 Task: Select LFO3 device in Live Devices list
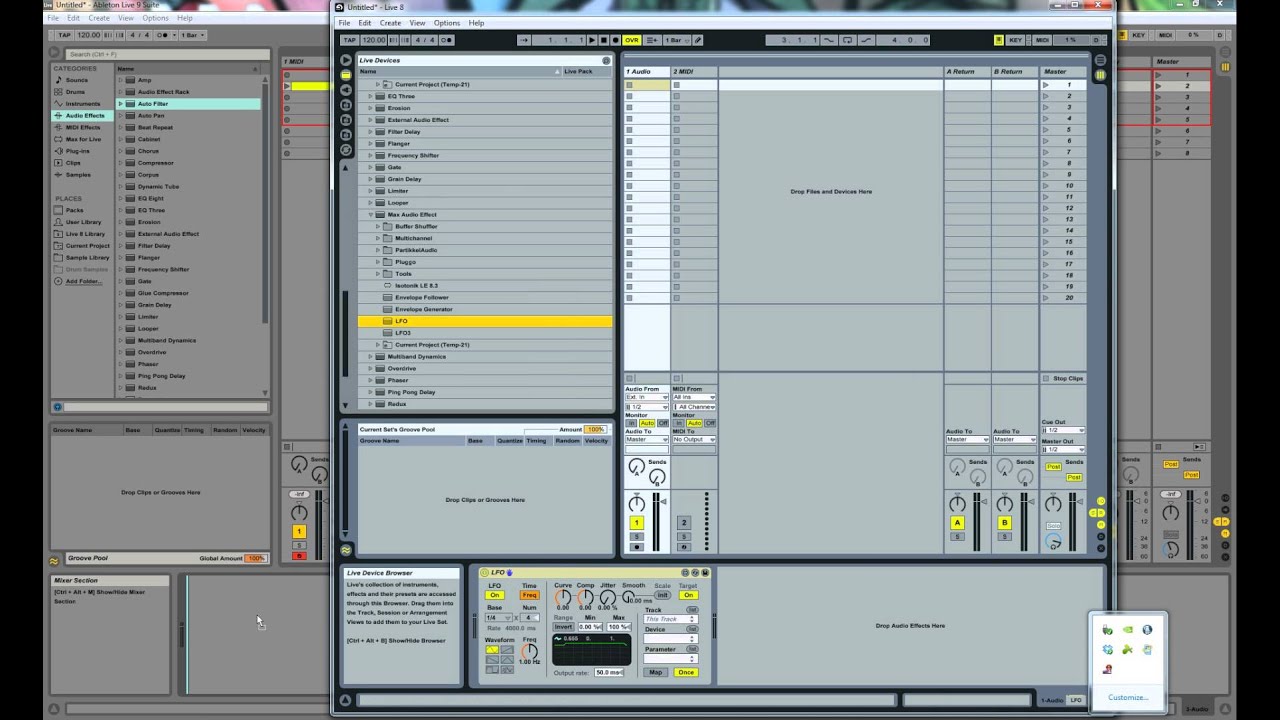486,333
